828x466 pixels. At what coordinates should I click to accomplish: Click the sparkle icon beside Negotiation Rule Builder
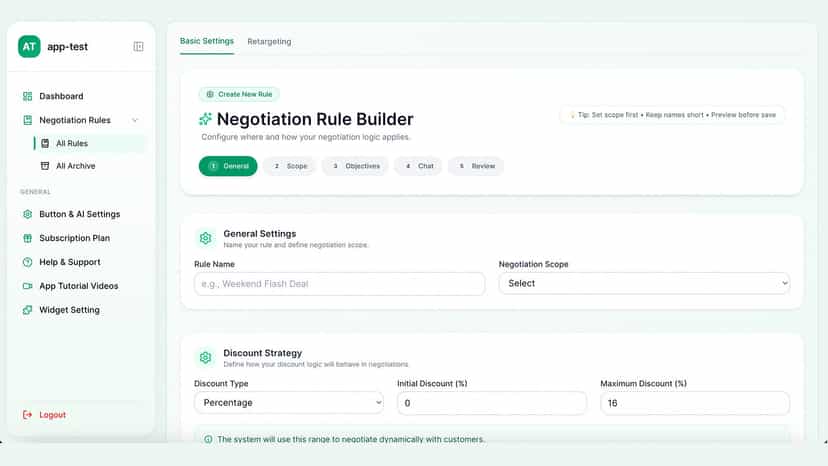pos(205,119)
